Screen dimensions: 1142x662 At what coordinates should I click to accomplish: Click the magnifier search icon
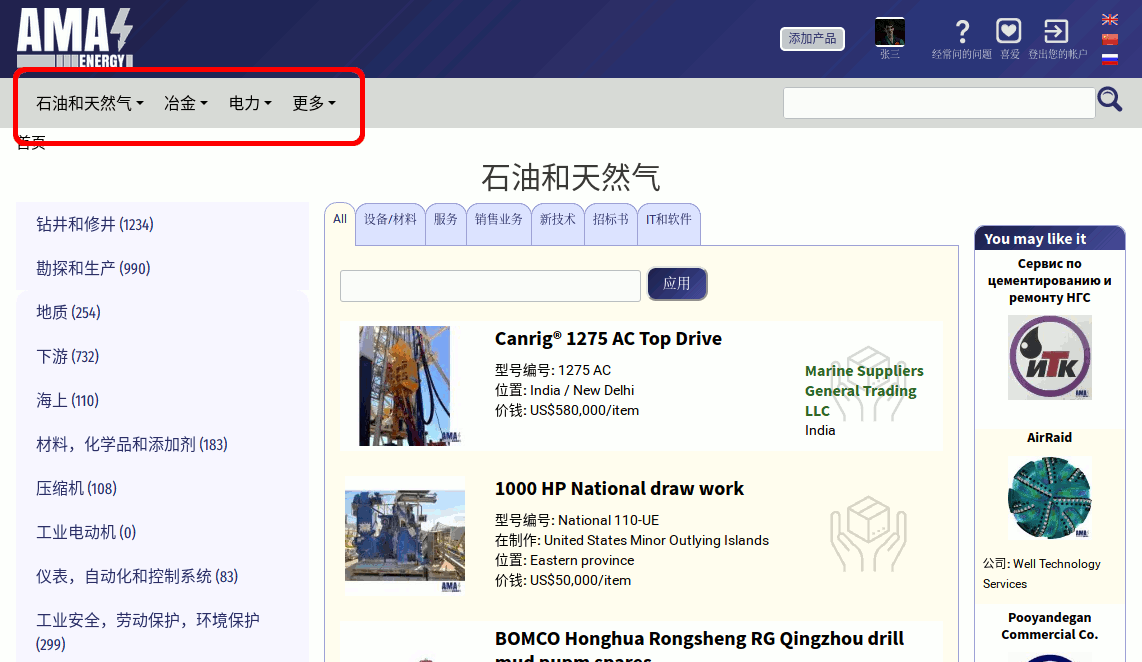[x=1110, y=100]
